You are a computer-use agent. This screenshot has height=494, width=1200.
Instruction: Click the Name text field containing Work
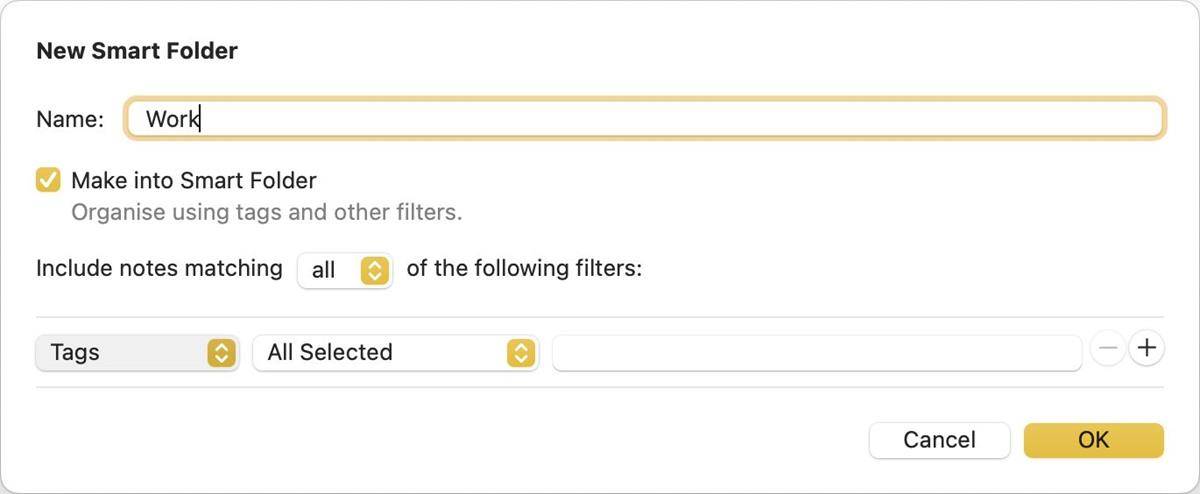644,119
